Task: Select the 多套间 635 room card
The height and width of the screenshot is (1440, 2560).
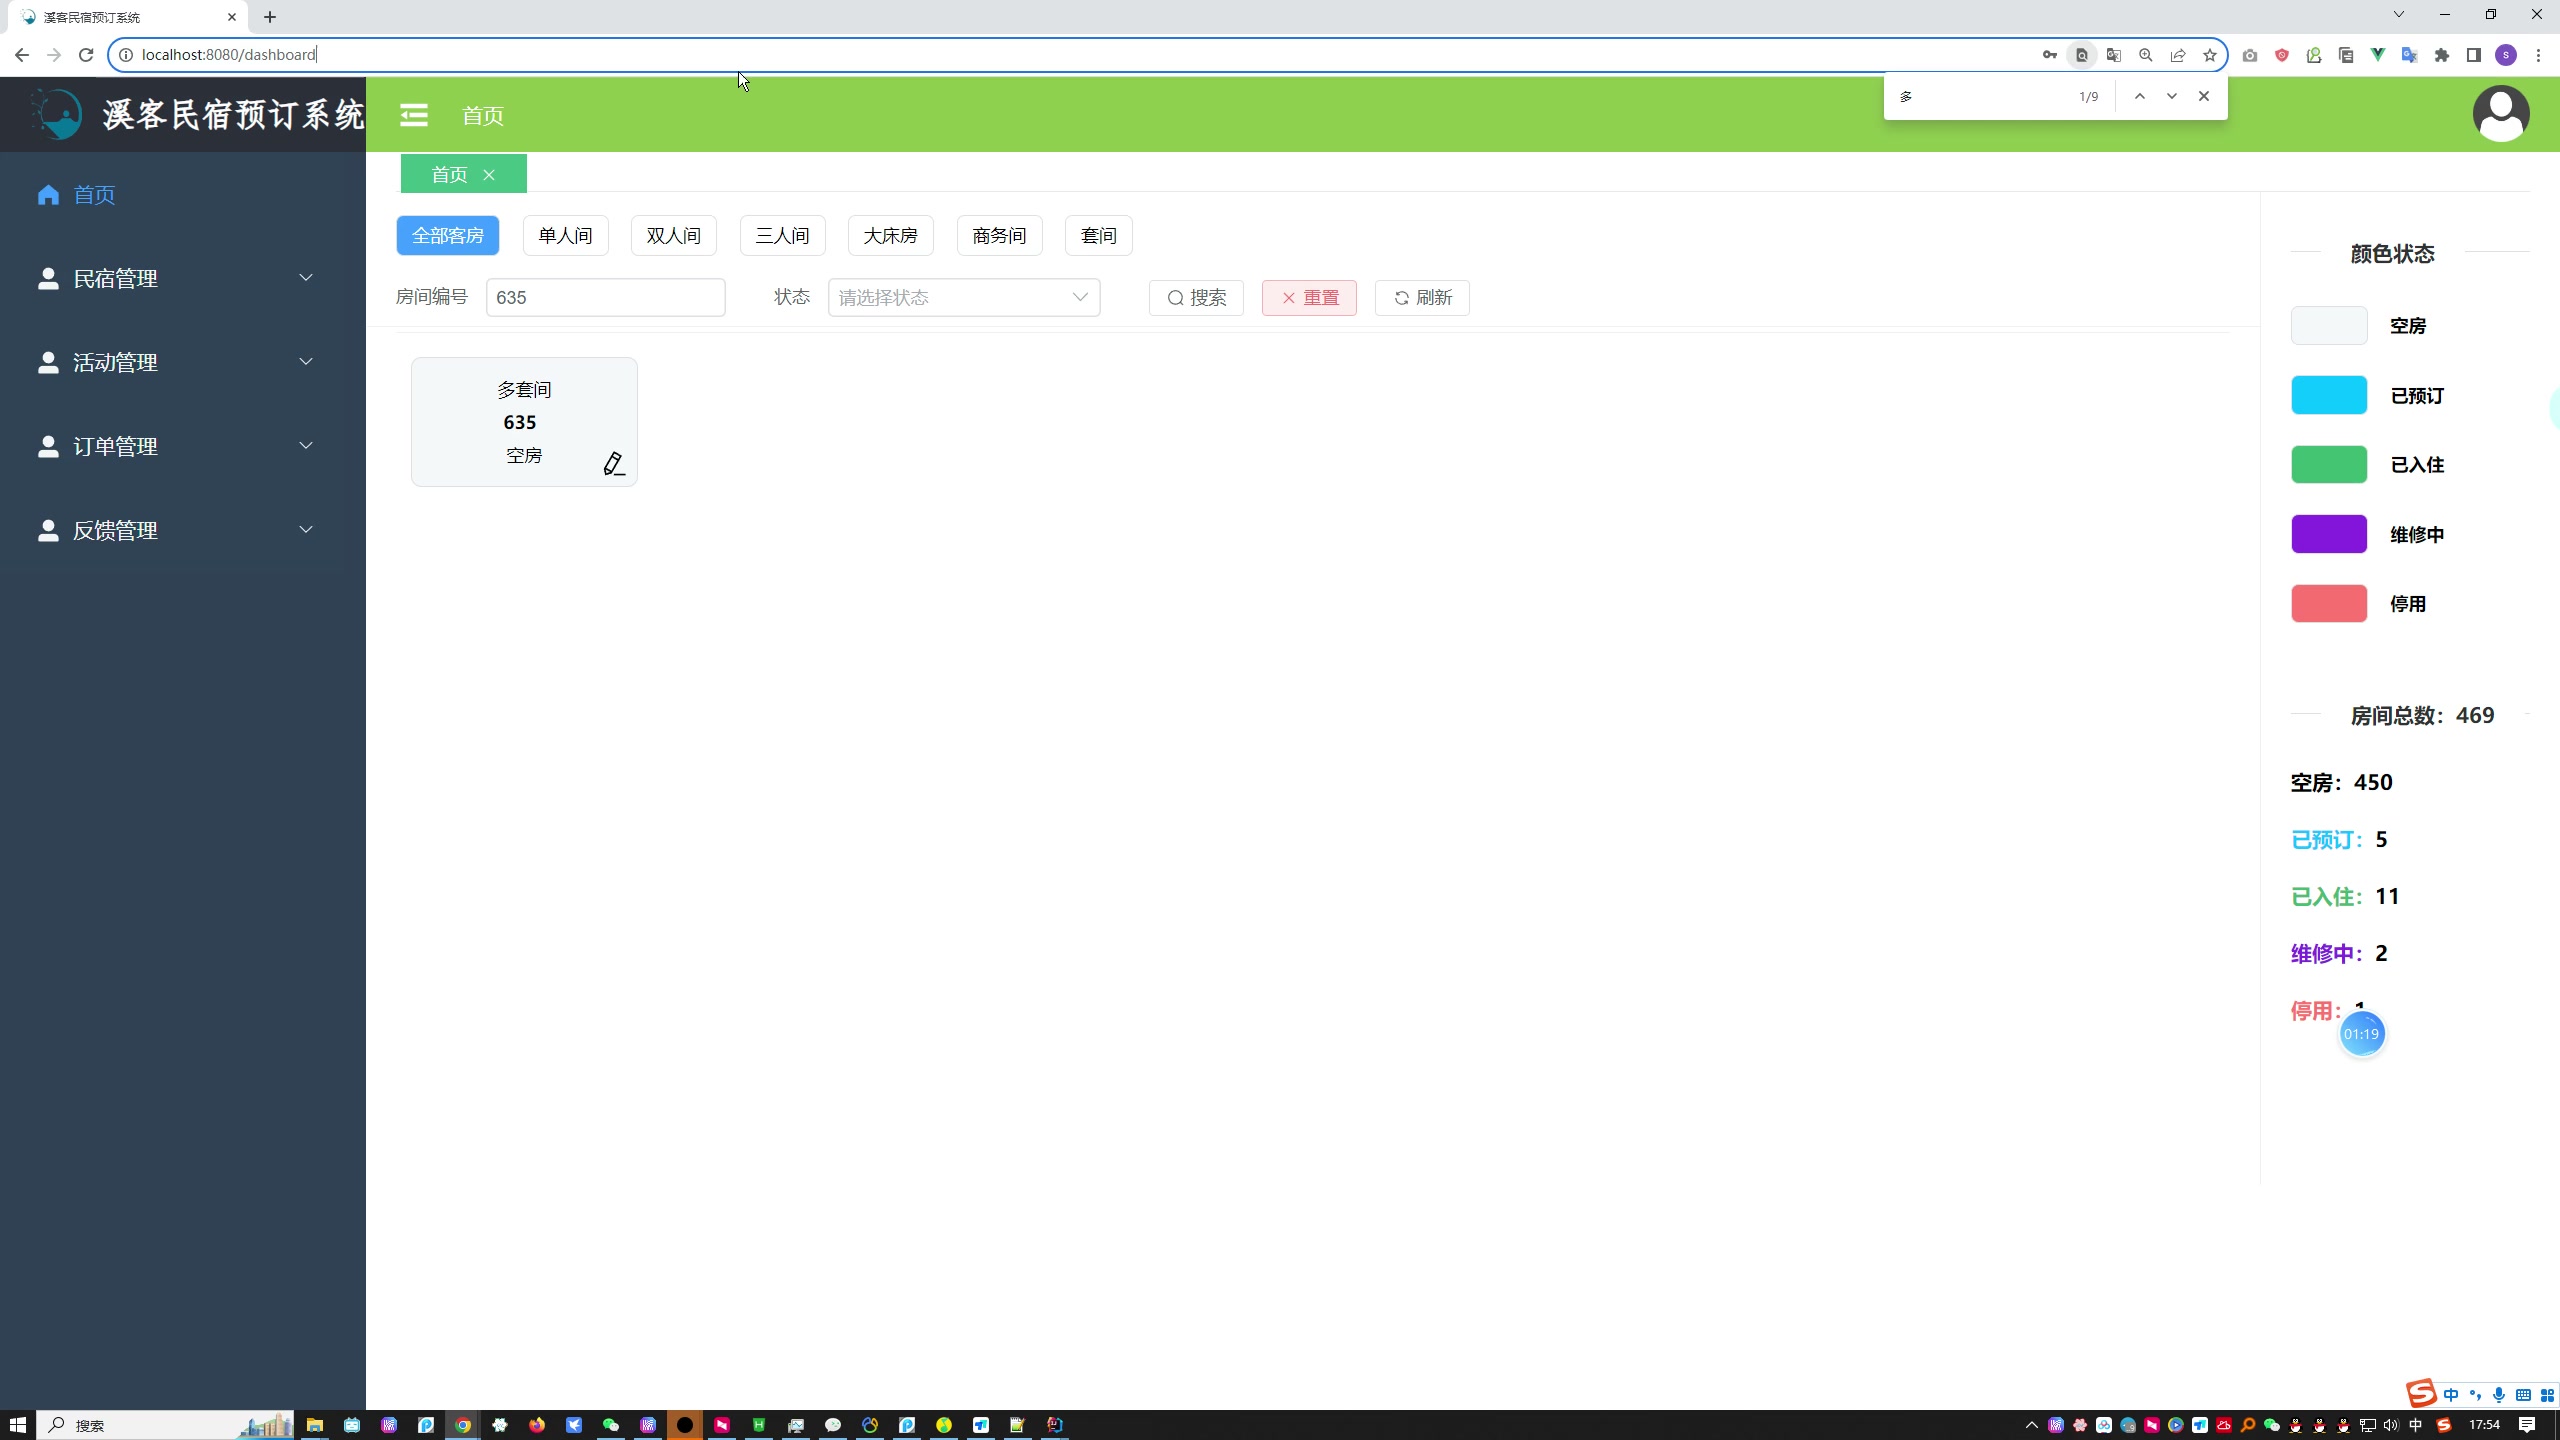Action: coord(524,421)
